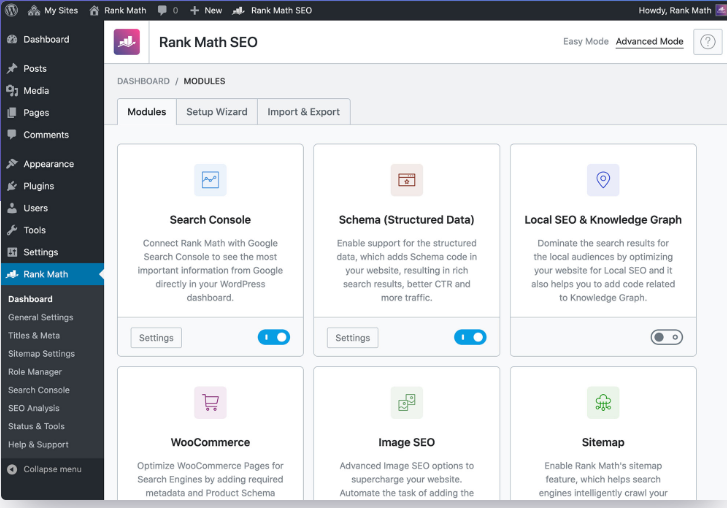The width and height of the screenshot is (727, 508).
Task: Disable the Schema module toggle
Action: [470, 337]
